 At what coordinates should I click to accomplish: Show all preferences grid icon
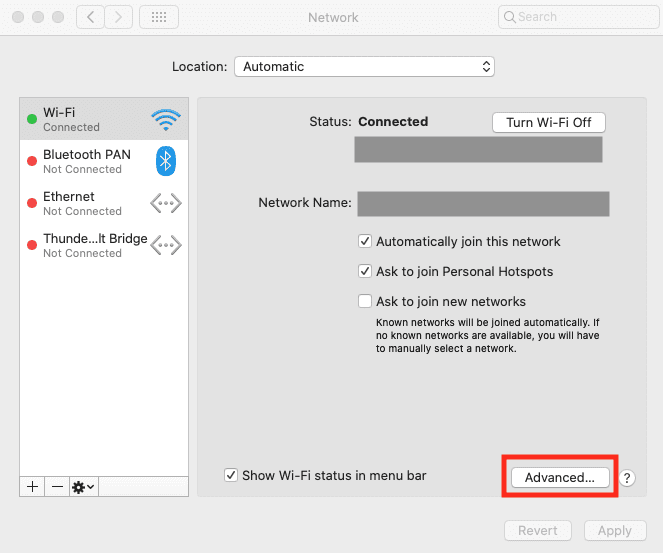pos(159,17)
